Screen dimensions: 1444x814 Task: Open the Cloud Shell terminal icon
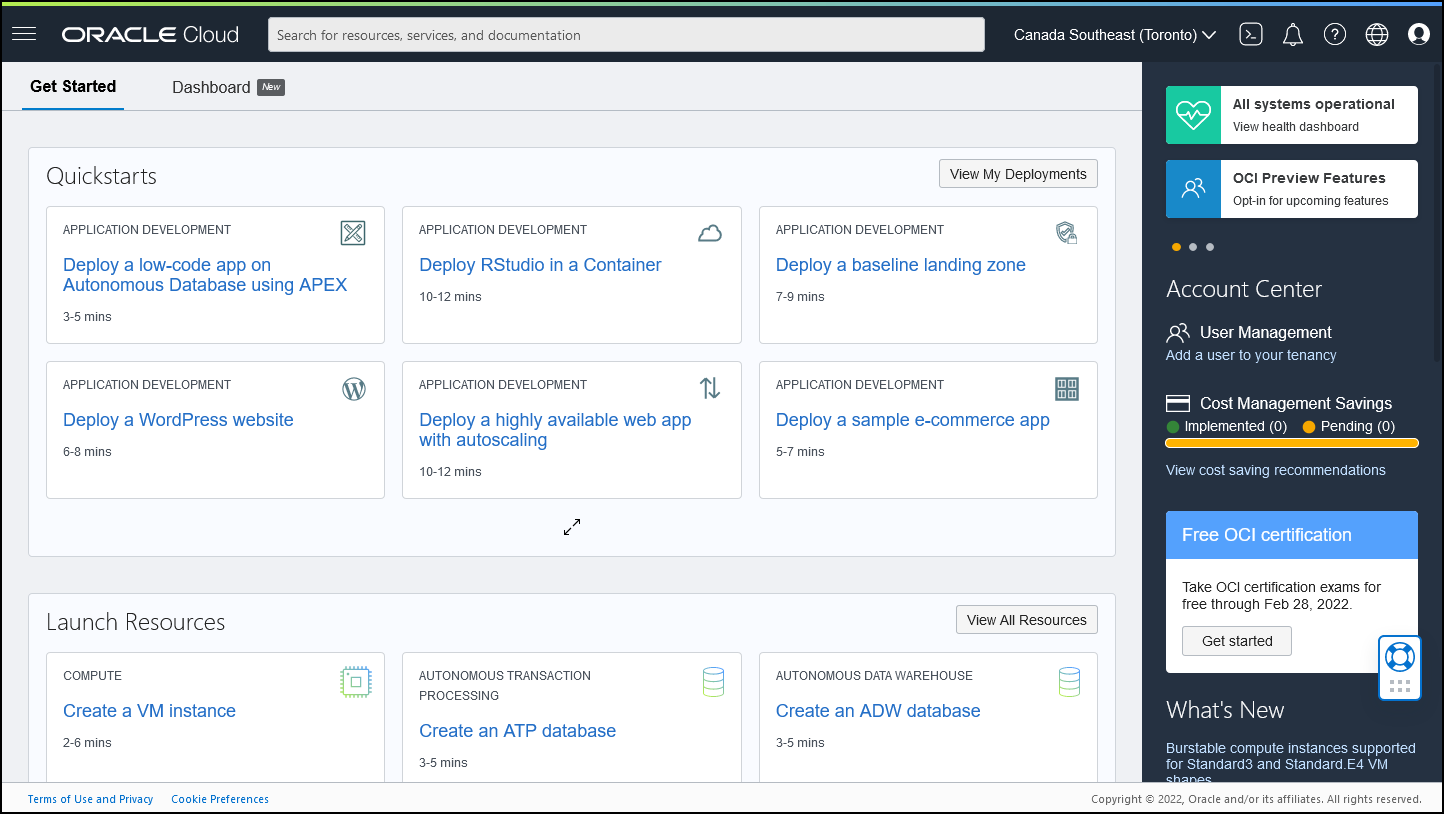[1250, 34]
